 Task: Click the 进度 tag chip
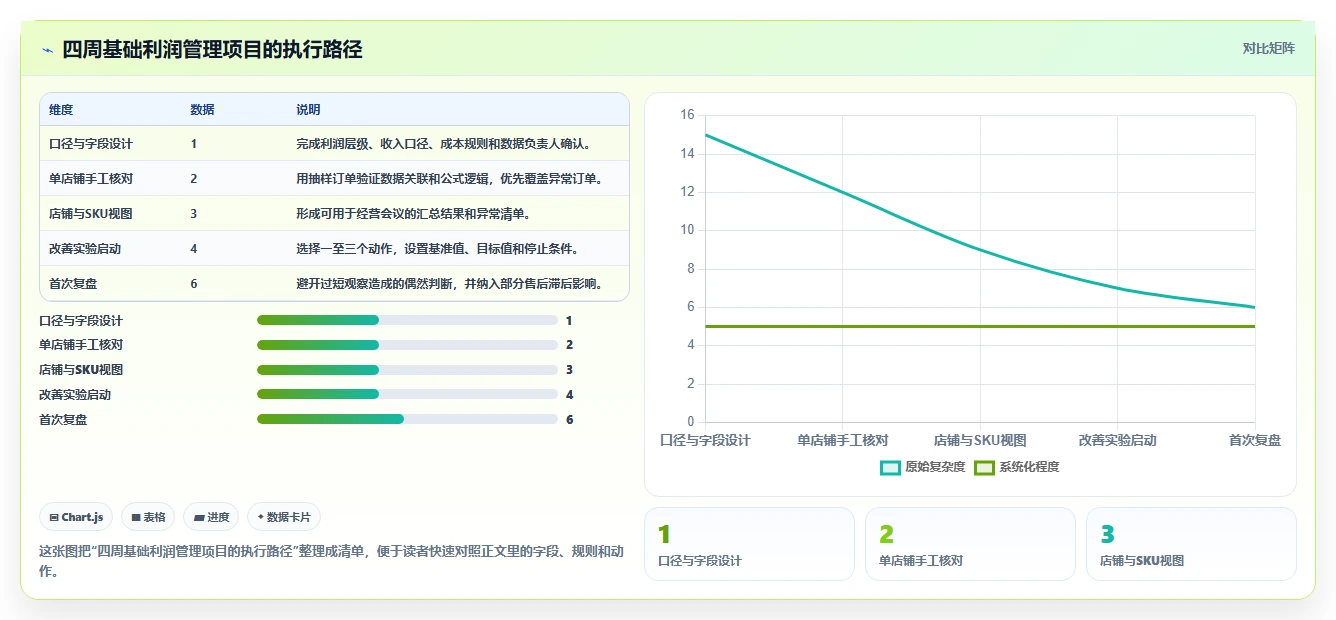click(x=211, y=517)
